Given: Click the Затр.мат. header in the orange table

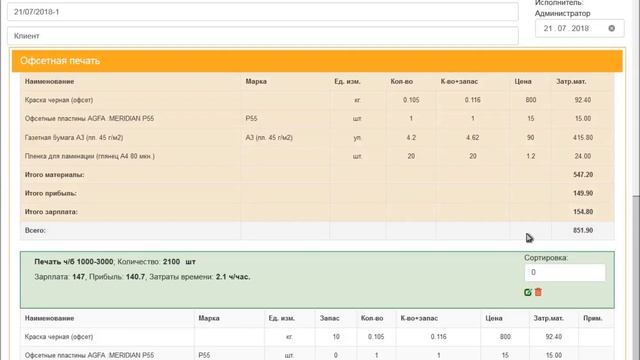Looking at the screenshot, I should [x=571, y=82].
